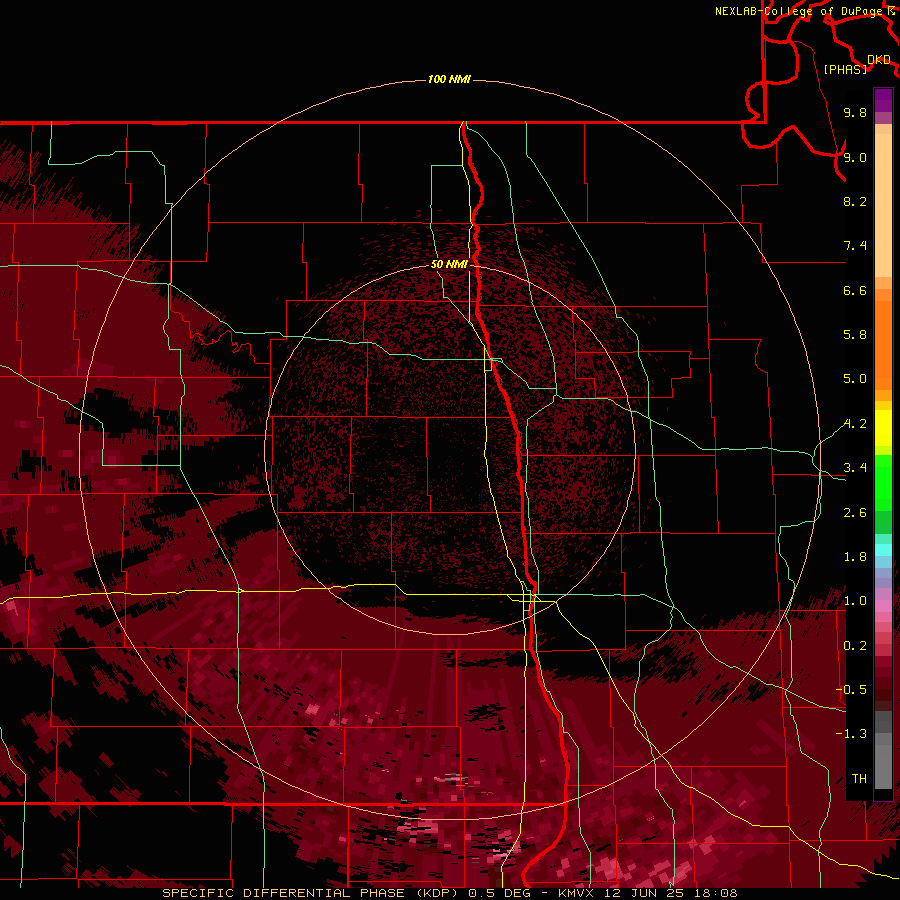This screenshot has height=900, width=900.
Task: Click the -0.5 scale value
Action: click(x=851, y=690)
